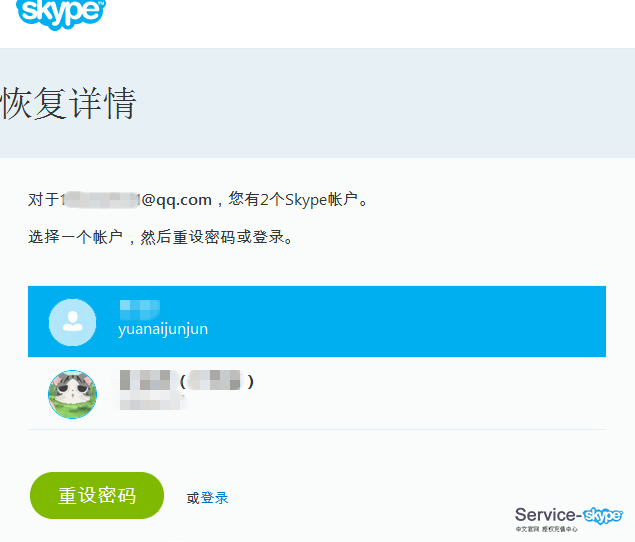Click the default avatar icon for yuanaijunjun
This screenshot has width=635, height=542.
[x=73, y=322]
